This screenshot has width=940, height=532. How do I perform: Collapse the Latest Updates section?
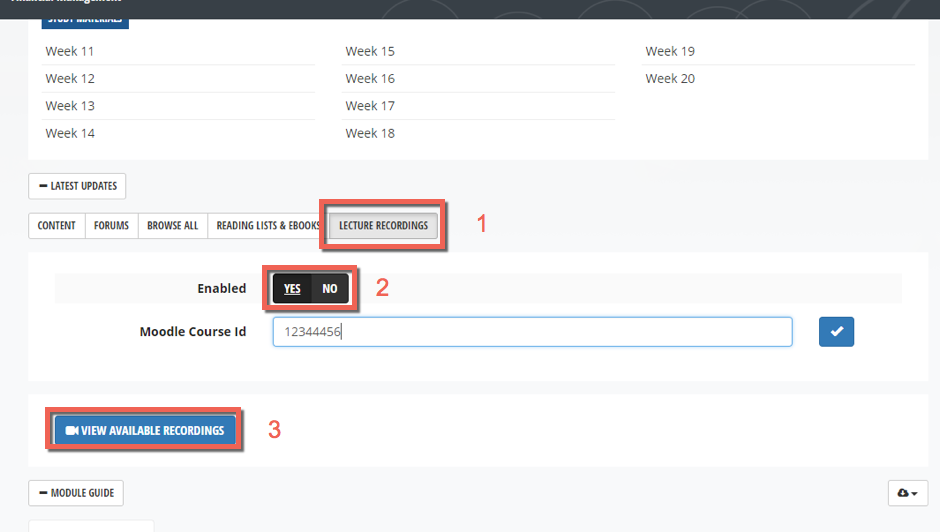coord(77,186)
